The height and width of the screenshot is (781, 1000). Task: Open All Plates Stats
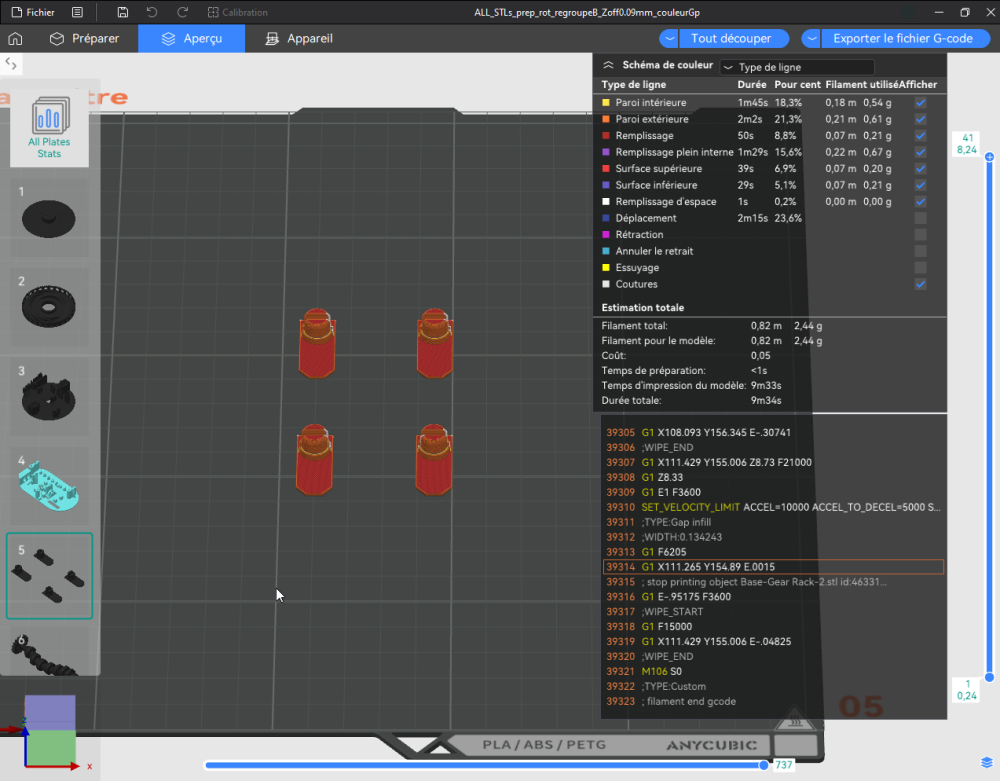[49, 128]
